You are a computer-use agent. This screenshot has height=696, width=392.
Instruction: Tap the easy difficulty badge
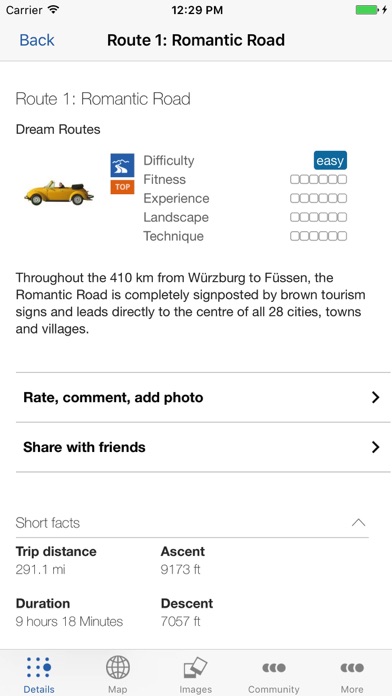330,160
